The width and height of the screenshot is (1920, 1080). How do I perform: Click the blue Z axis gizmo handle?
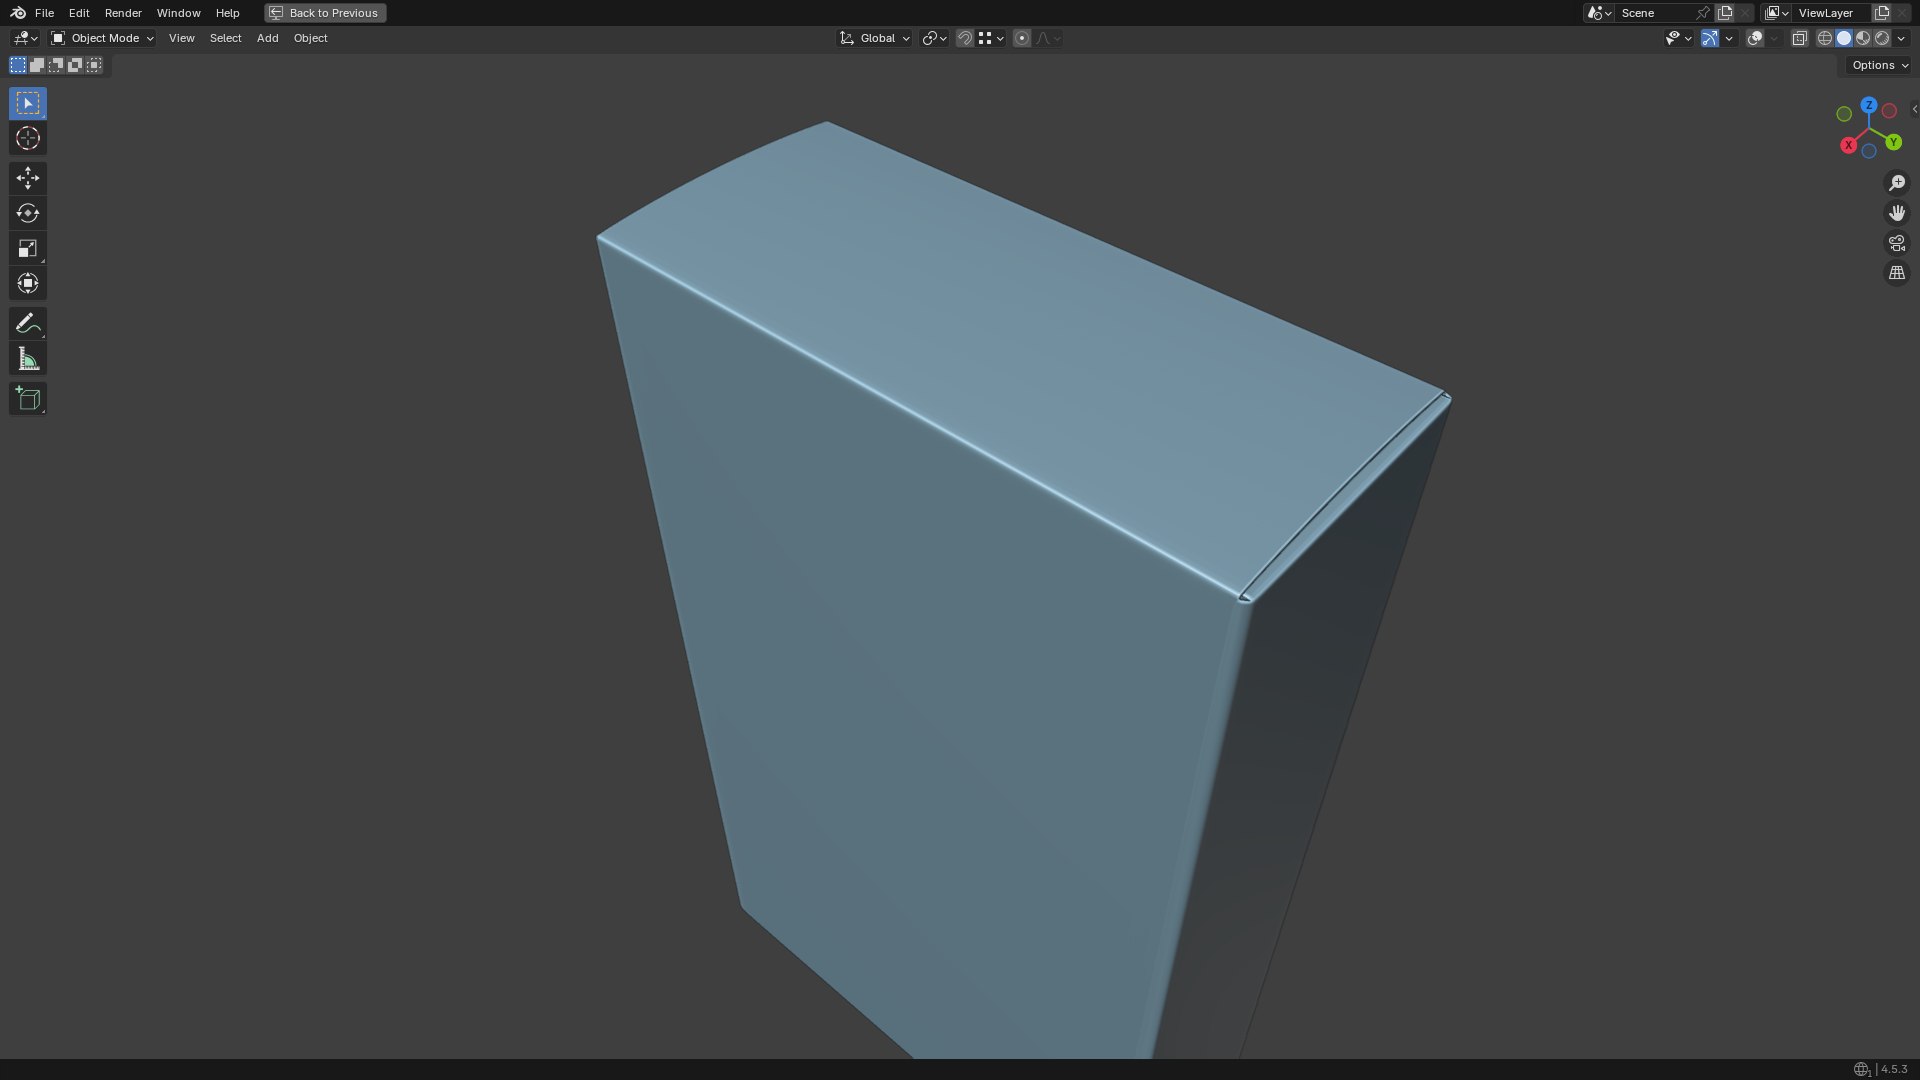(1869, 105)
